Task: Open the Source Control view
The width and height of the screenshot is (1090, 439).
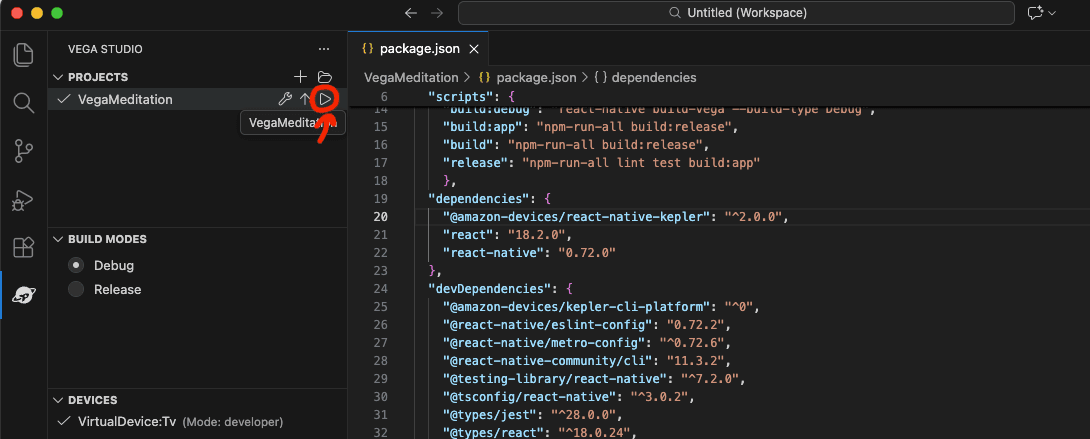Action: [23, 151]
